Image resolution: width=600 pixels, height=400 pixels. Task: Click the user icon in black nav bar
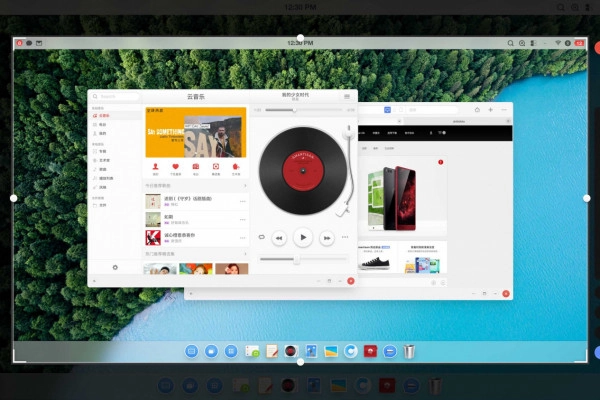(431, 133)
